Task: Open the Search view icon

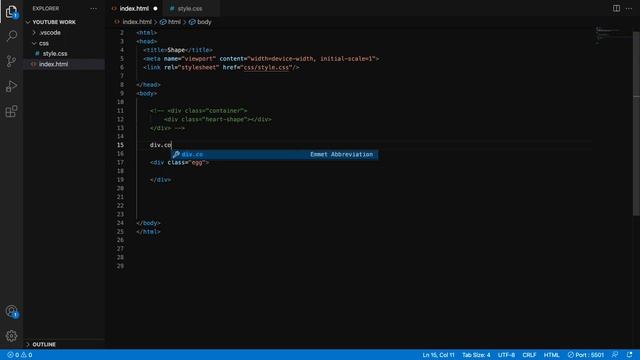Action: click(x=11, y=36)
